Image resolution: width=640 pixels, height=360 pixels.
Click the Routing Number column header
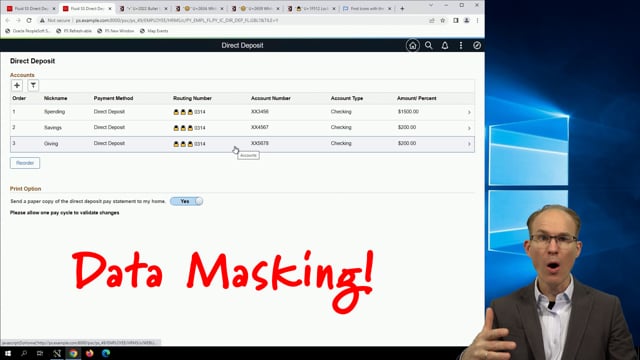tap(192, 98)
